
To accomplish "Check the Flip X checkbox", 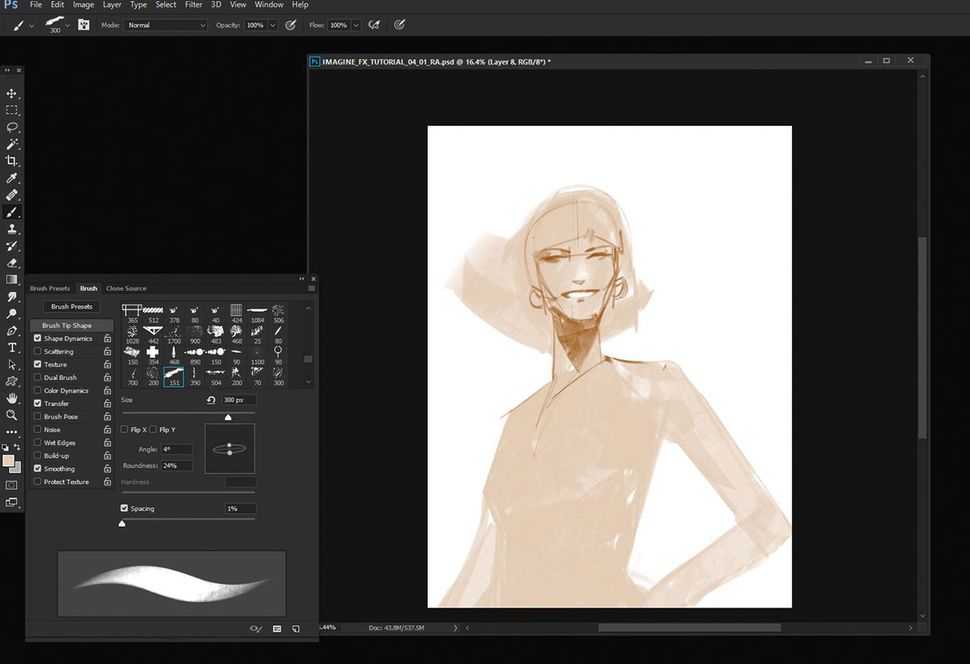I will 124,429.
